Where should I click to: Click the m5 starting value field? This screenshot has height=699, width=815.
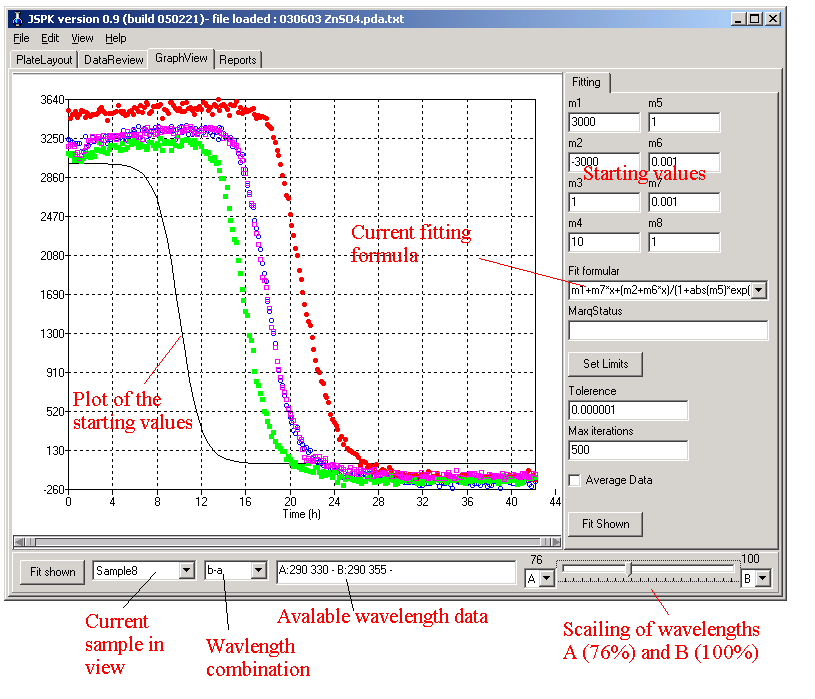tap(684, 122)
